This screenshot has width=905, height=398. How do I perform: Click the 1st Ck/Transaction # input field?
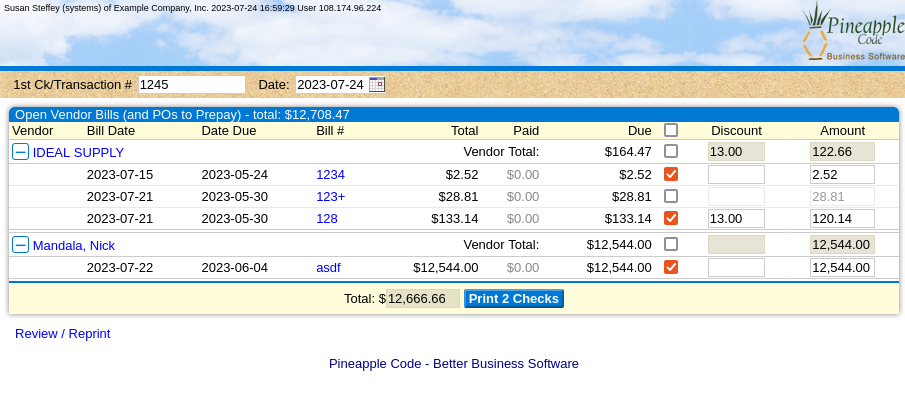(192, 85)
